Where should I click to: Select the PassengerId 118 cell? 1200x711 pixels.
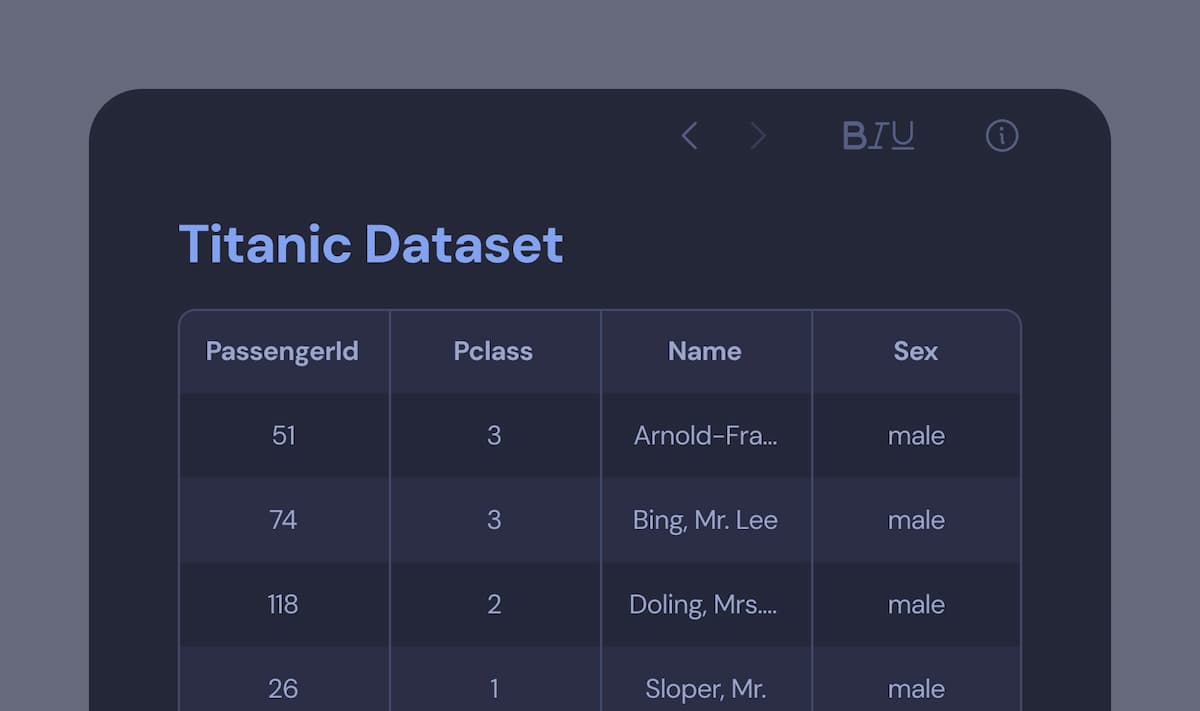pyautogui.click(x=284, y=605)
